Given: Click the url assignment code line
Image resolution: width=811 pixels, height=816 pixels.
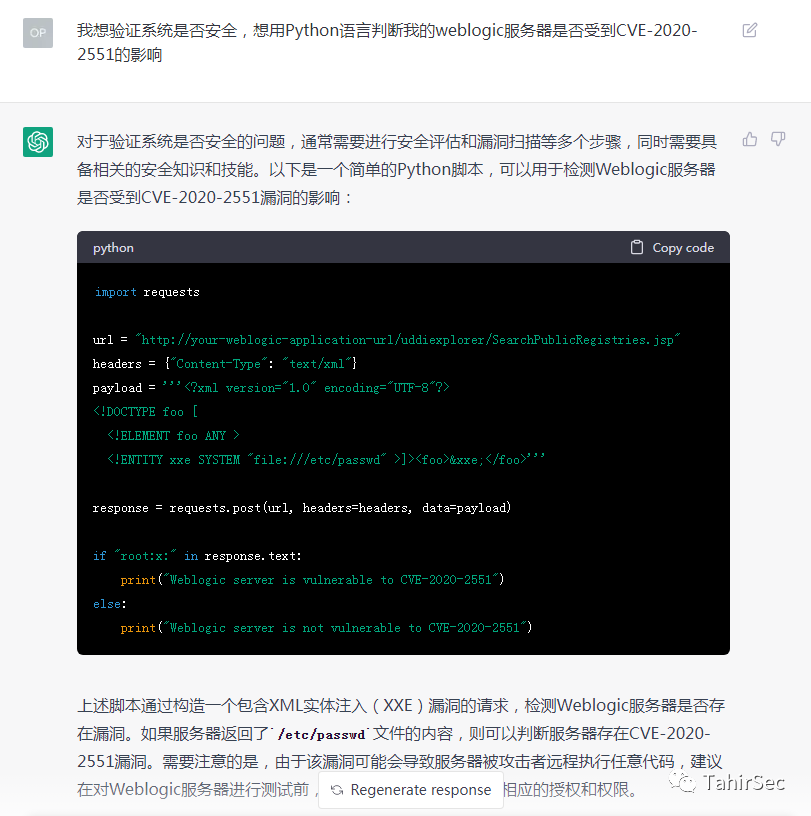Looking at the screenshot, I should [387, 340].
